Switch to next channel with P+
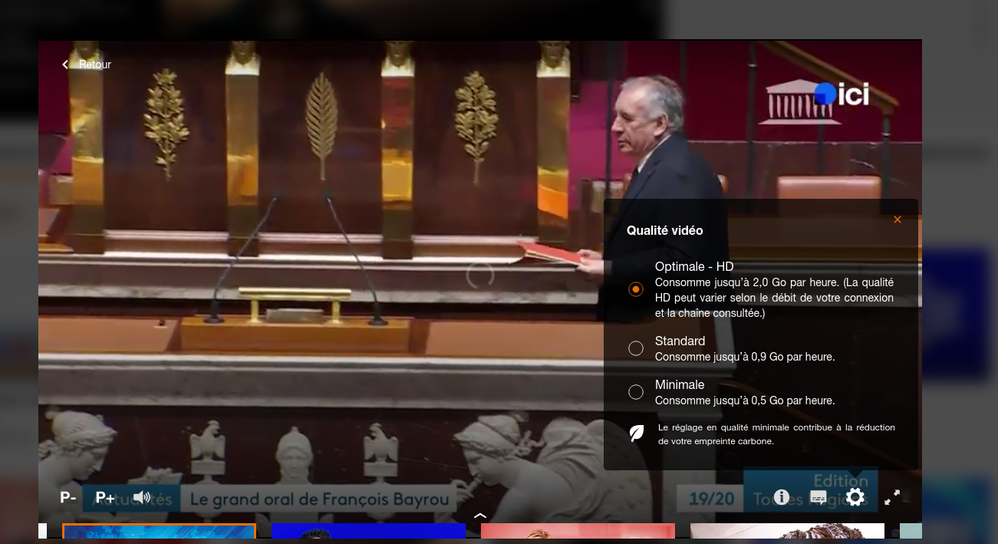This screenshot has width=998, height=544. [x=105, y=498]
